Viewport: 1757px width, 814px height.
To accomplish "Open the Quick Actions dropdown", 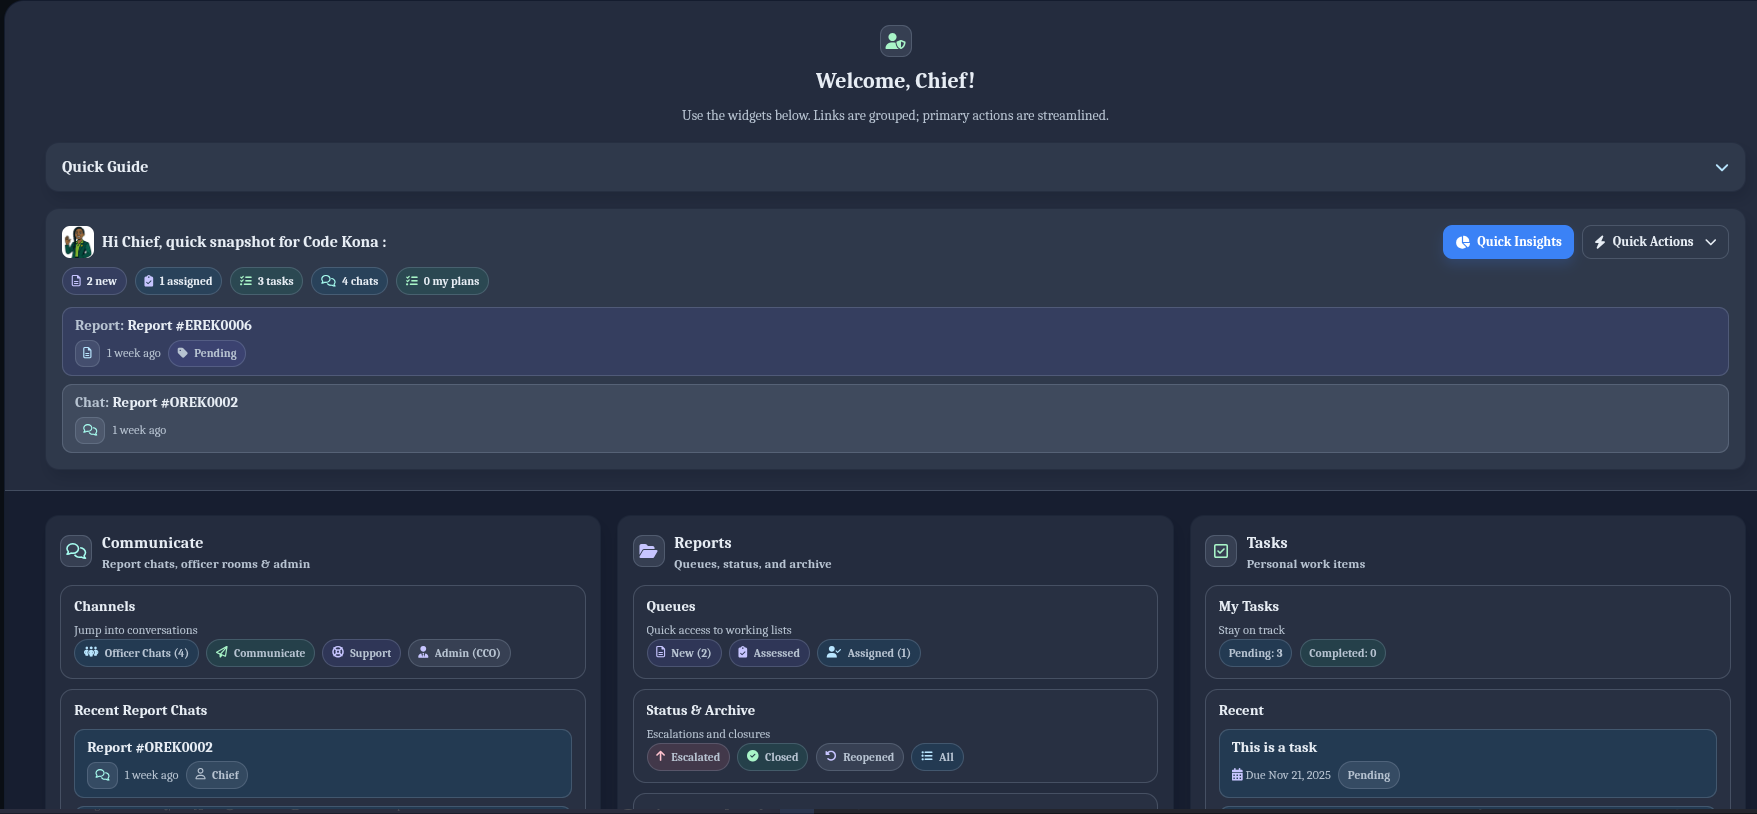I will (1654, 242).
